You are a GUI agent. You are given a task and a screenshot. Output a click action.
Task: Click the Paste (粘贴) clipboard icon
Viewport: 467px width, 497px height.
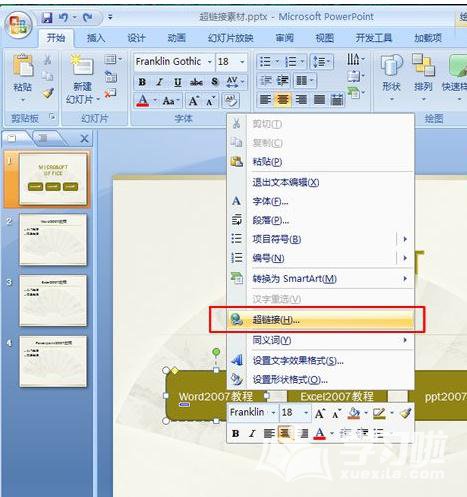point(23,65)
